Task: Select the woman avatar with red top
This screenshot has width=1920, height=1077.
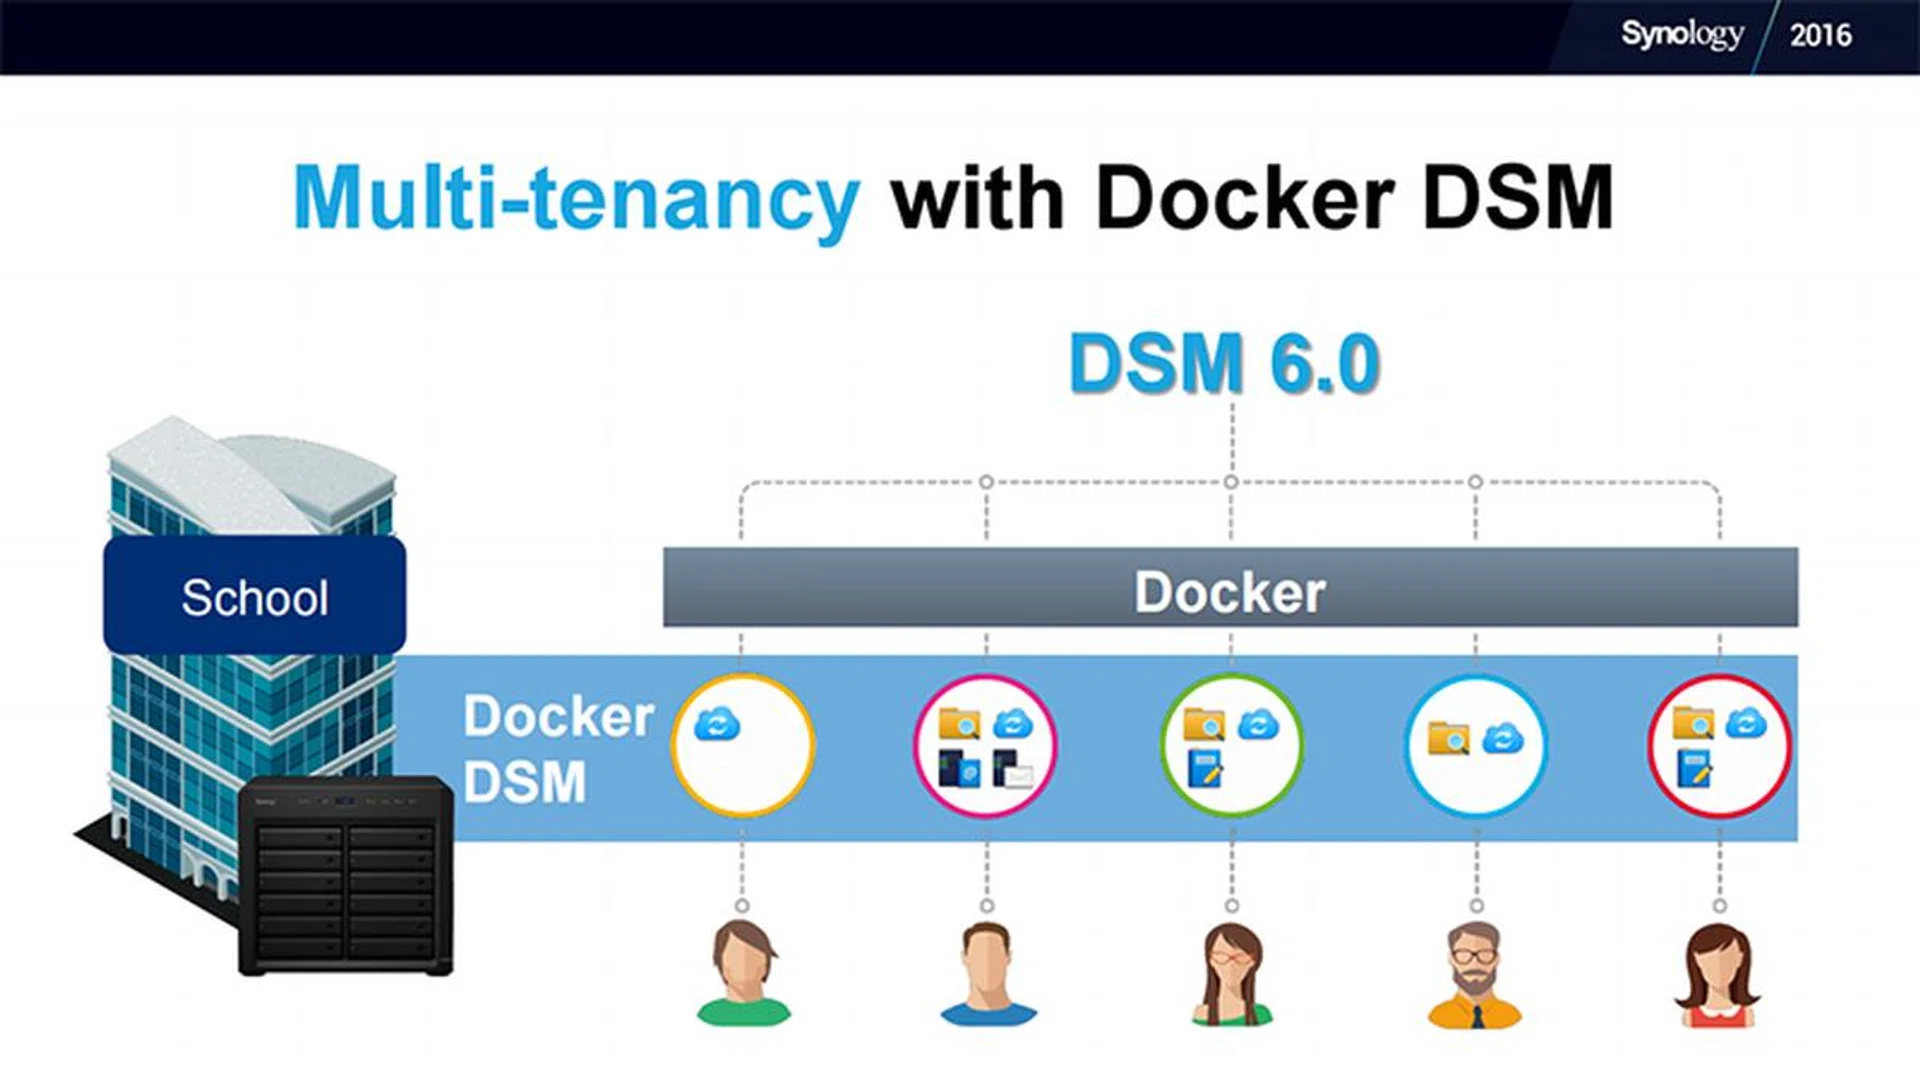Action: tap(1718, 975)
